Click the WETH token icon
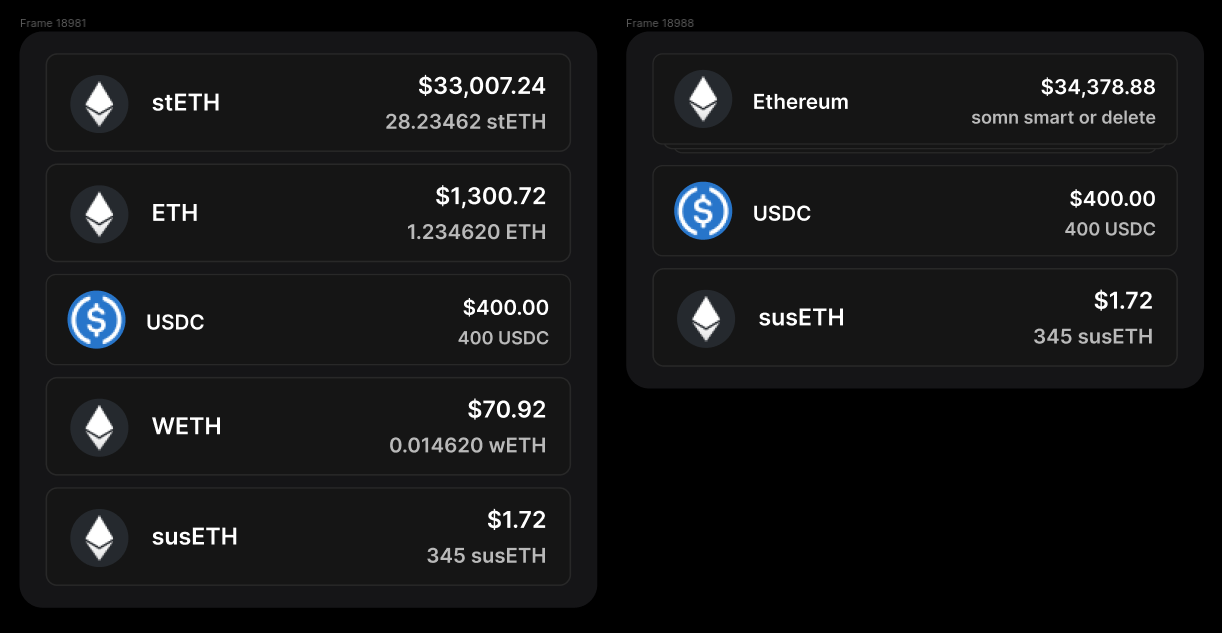Screen dimensions: 1222x633 pyautogui.click(x=99, y=427)
